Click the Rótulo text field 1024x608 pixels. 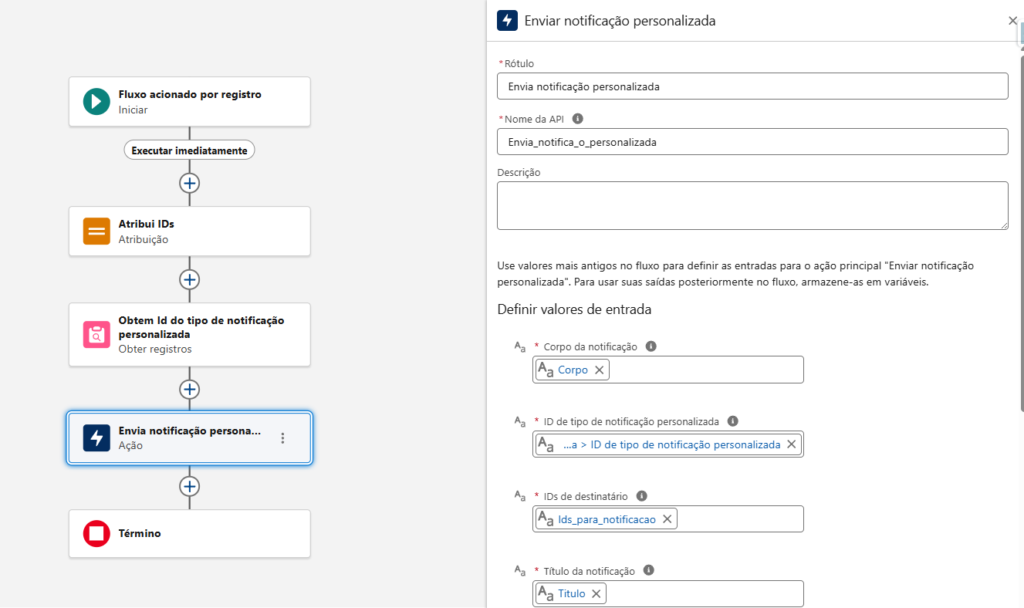(x=752, y=86)
